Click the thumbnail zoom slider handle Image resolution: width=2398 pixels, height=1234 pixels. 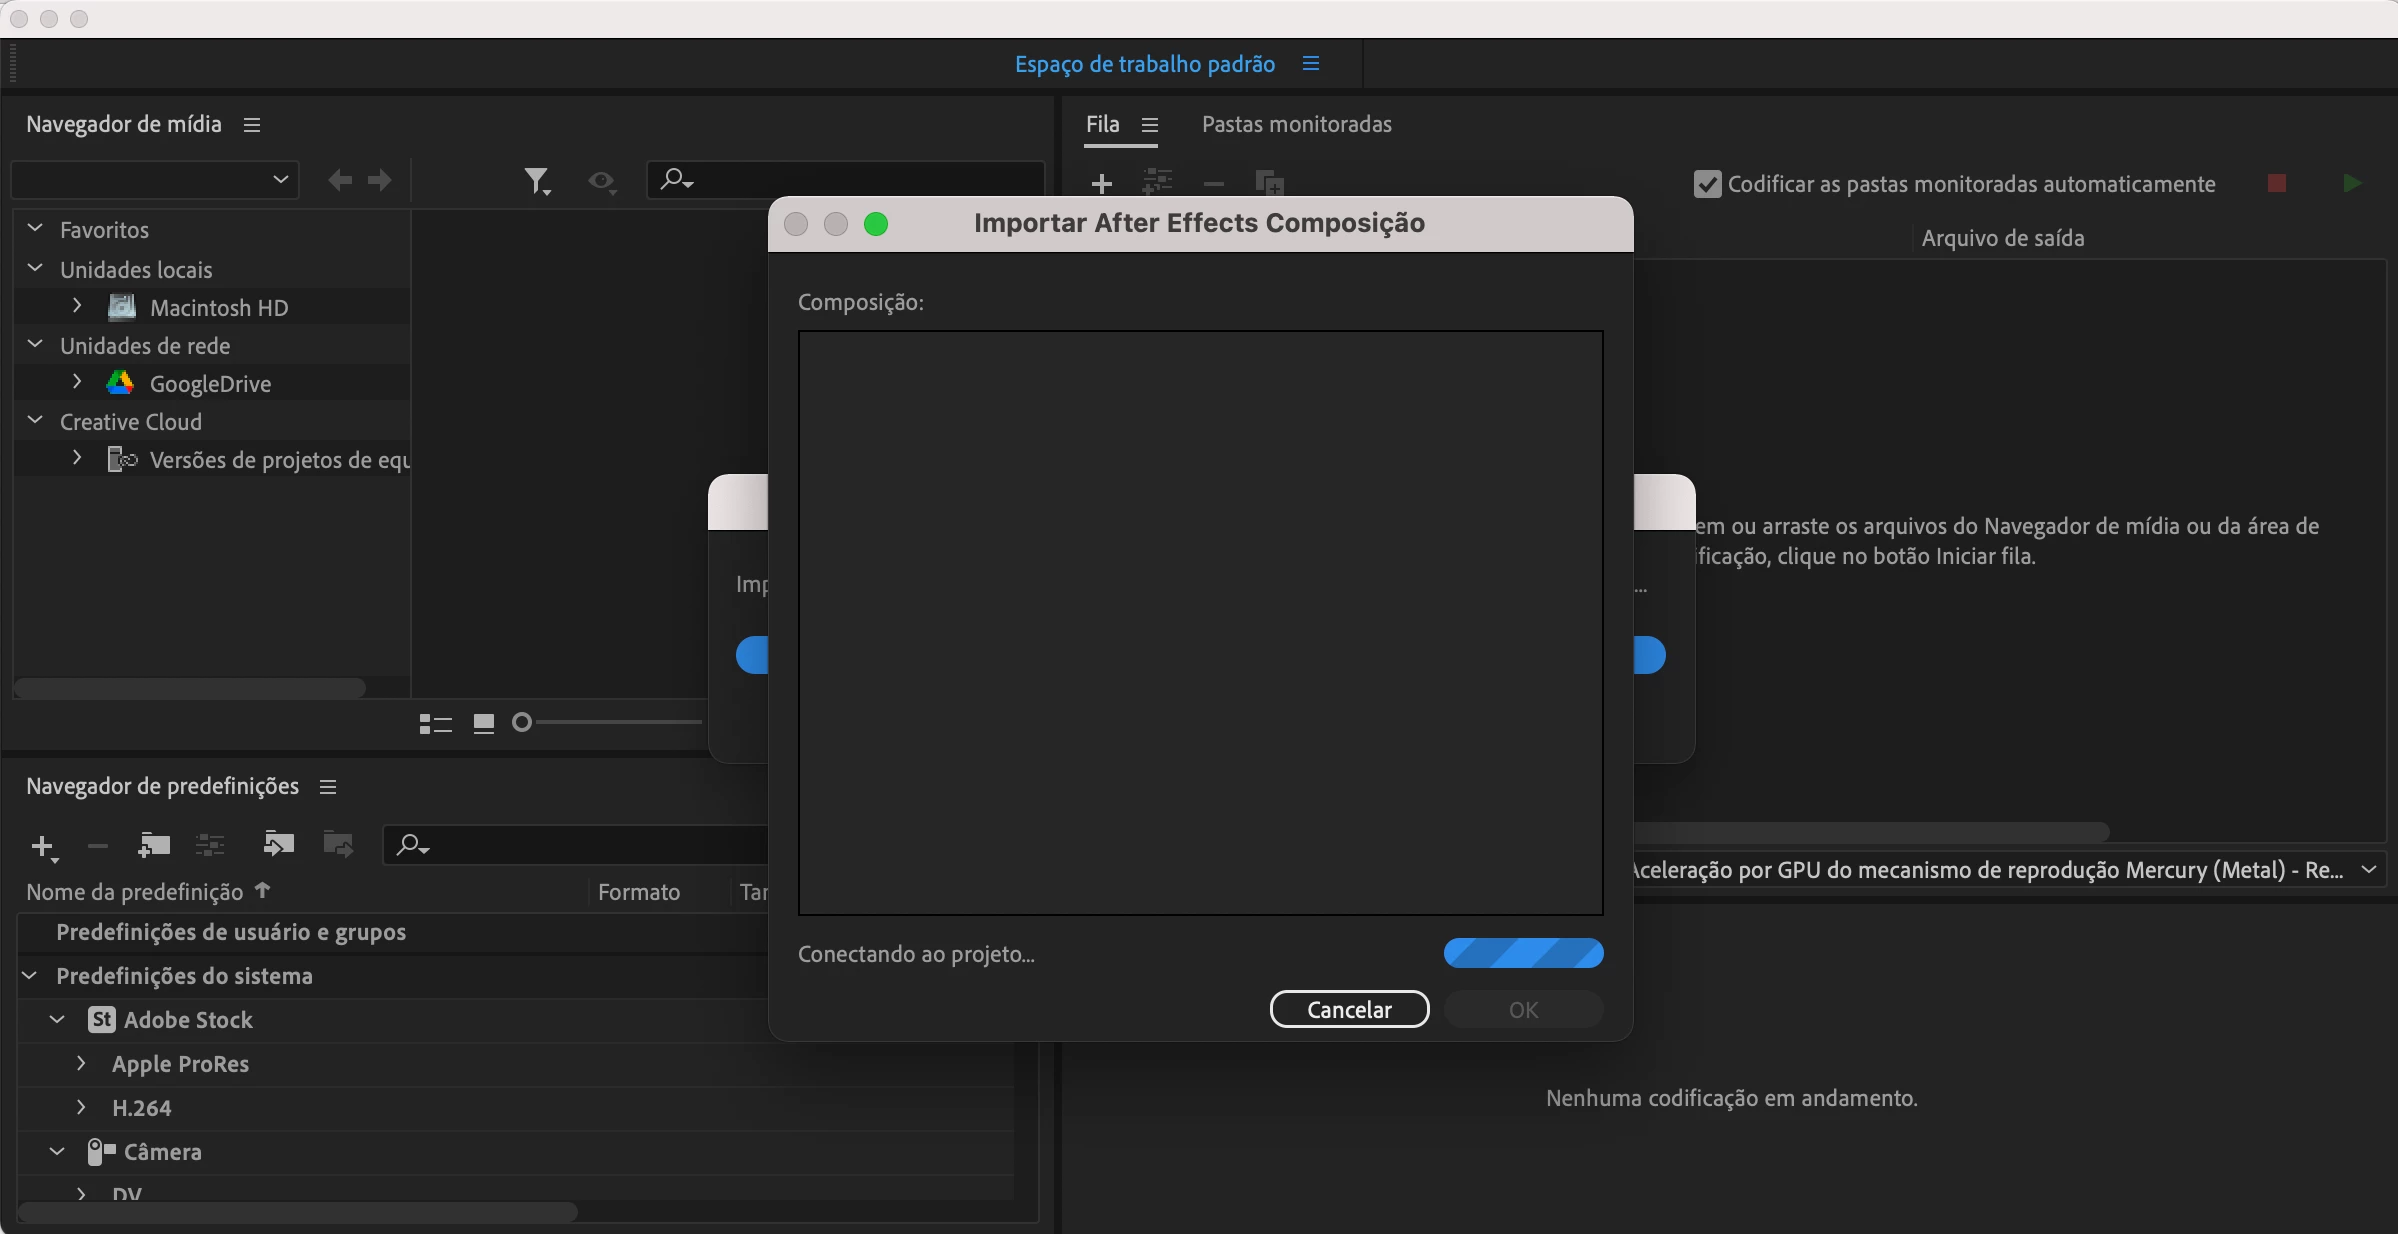coord(521,722)
